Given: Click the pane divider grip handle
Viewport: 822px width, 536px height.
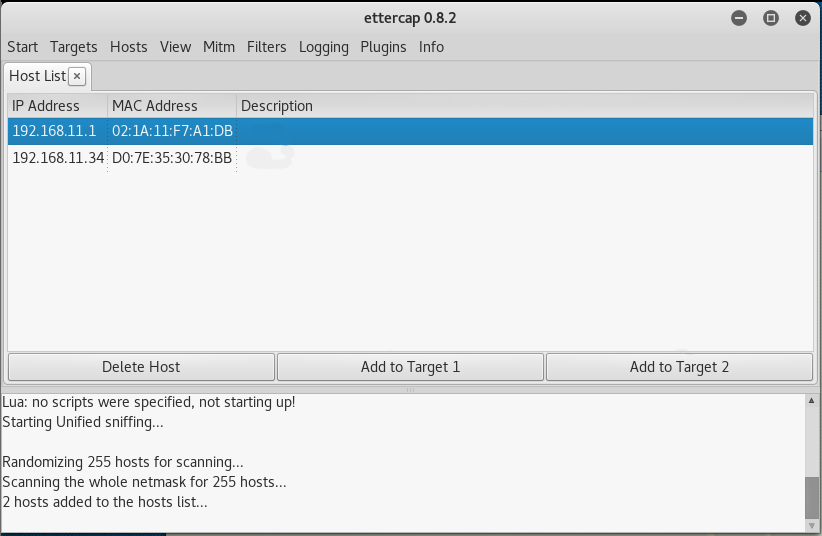Looking at the screenshot, I should 410,390.
